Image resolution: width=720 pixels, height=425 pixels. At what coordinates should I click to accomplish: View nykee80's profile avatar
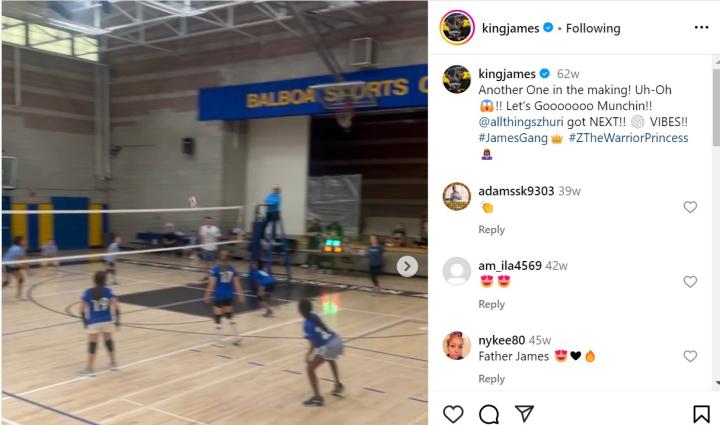click(456, 346)
